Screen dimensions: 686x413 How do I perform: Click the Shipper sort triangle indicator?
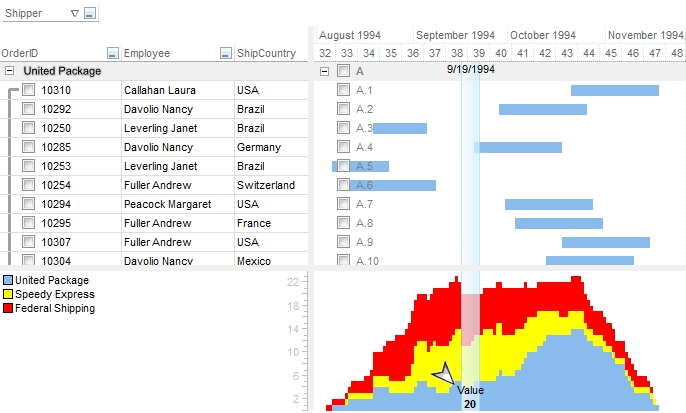coord(75,14)
